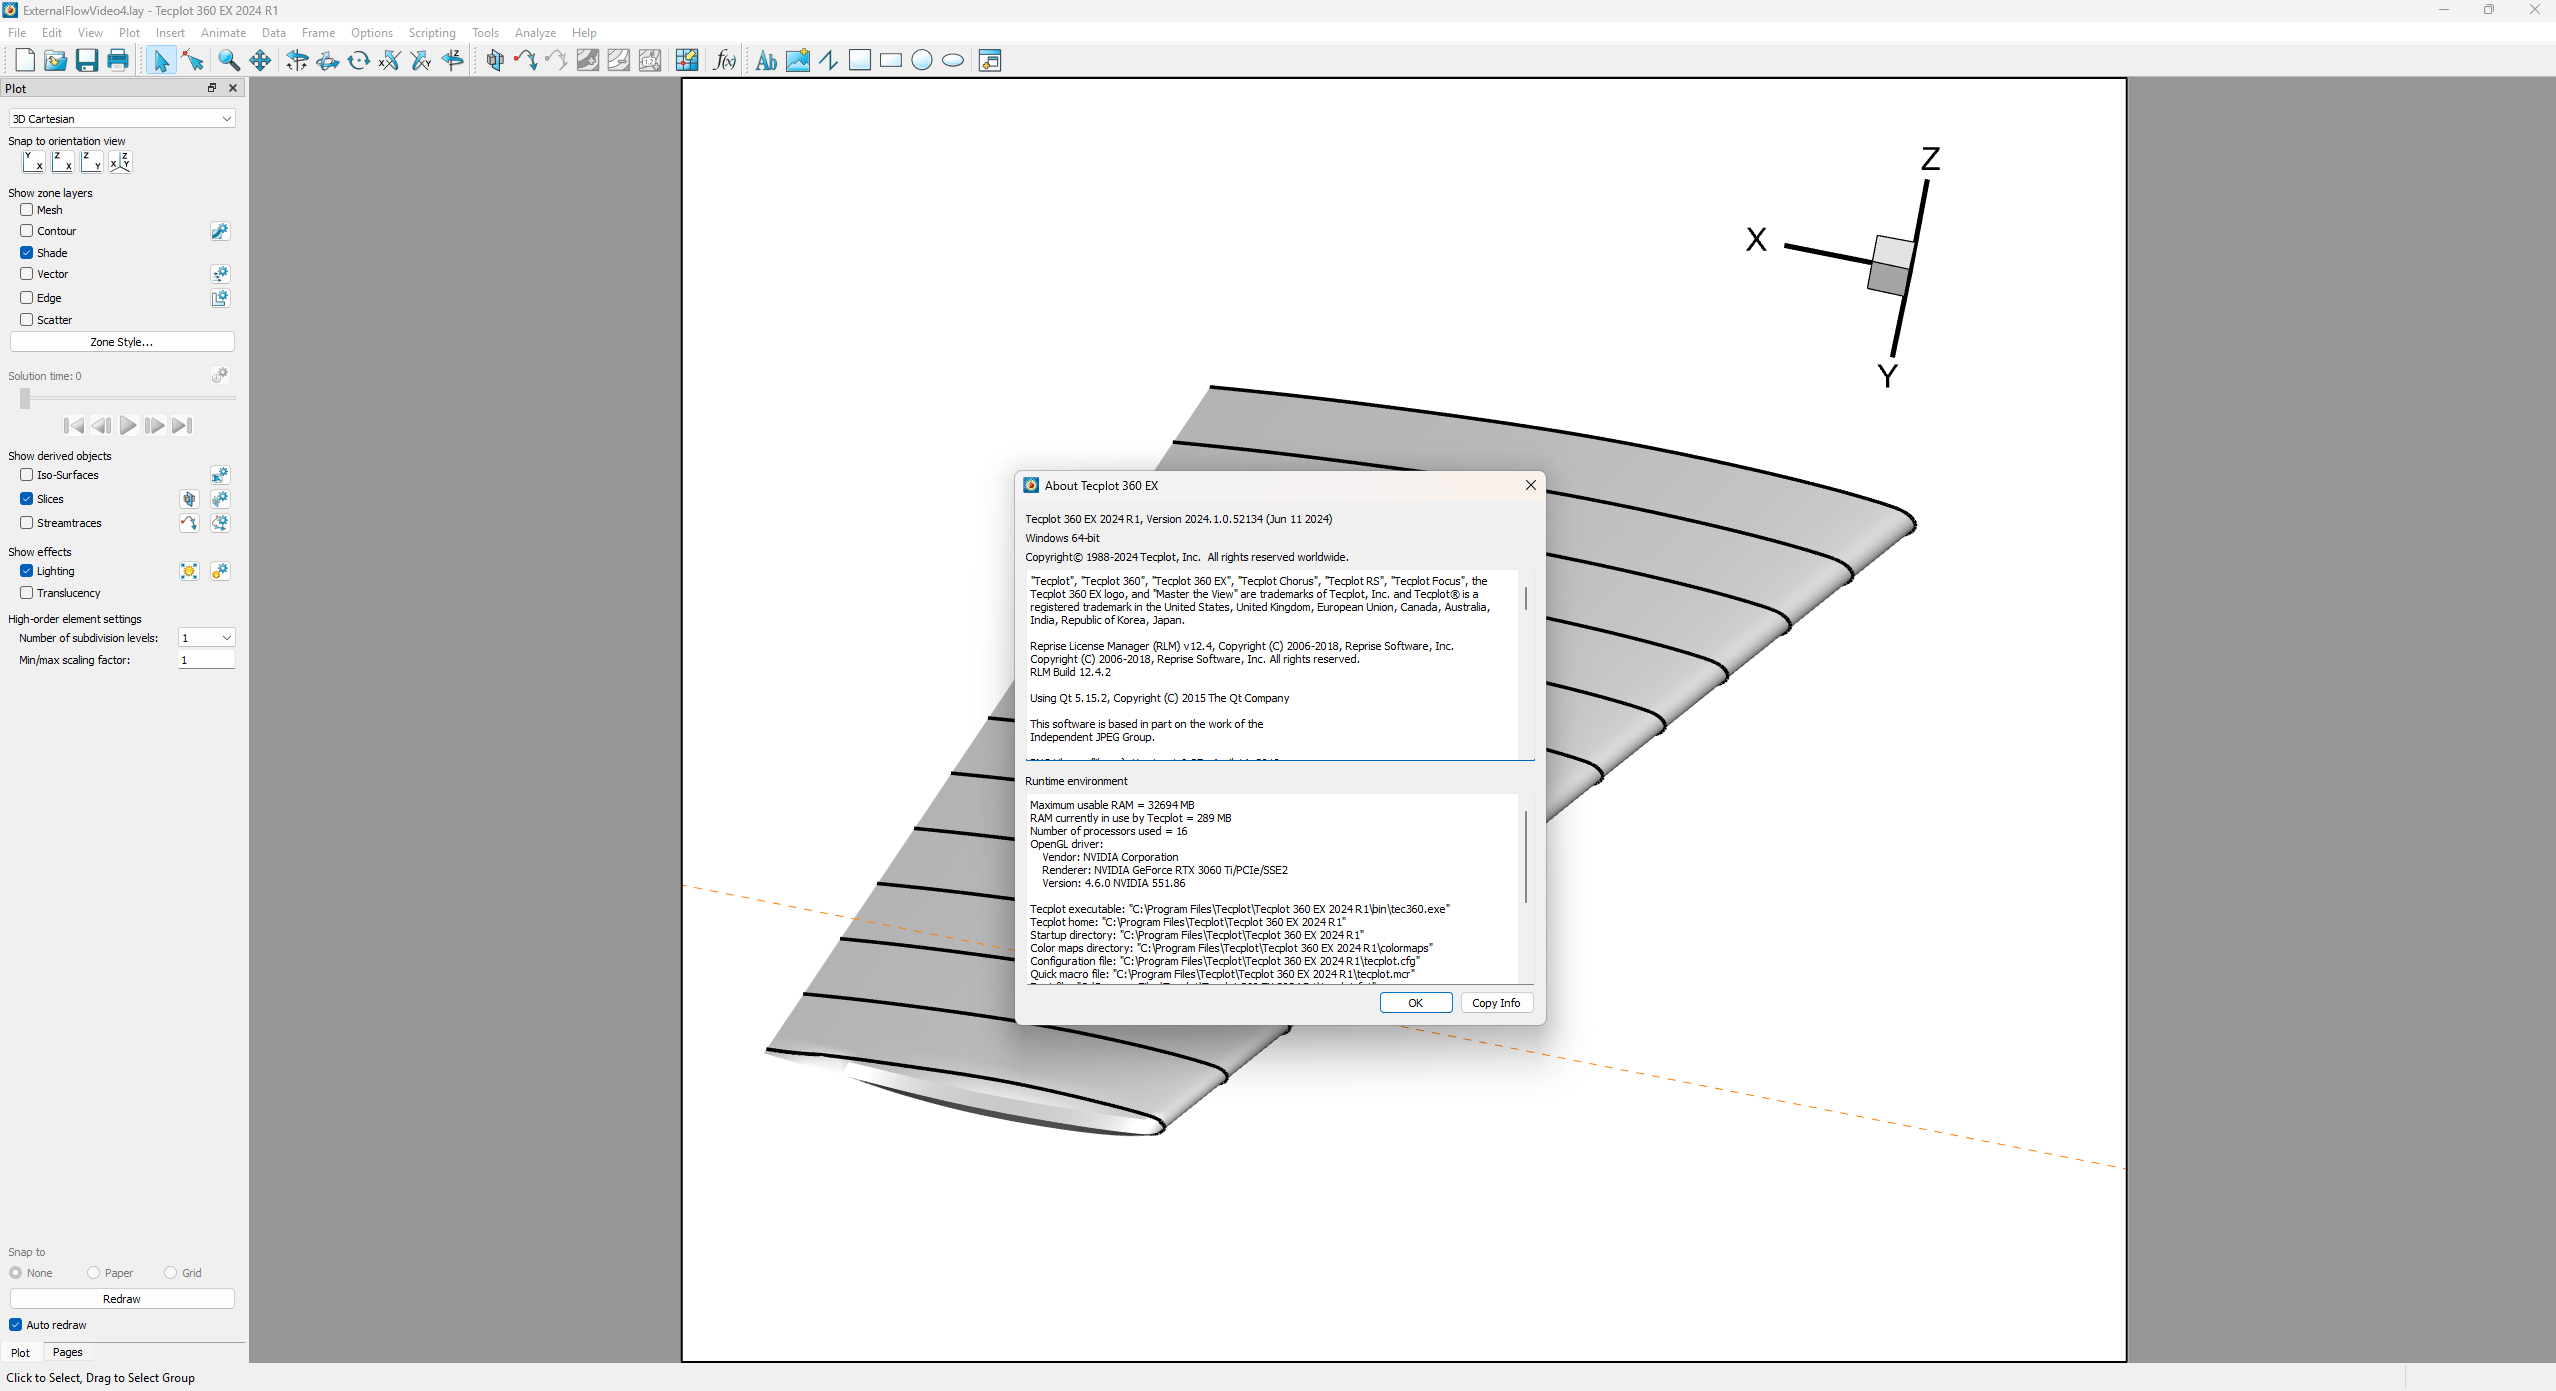Screen dimensions: 2556x1391
Task: Create a new layout with the New icon
Action: pyautogui.click(x=25, y=60)
